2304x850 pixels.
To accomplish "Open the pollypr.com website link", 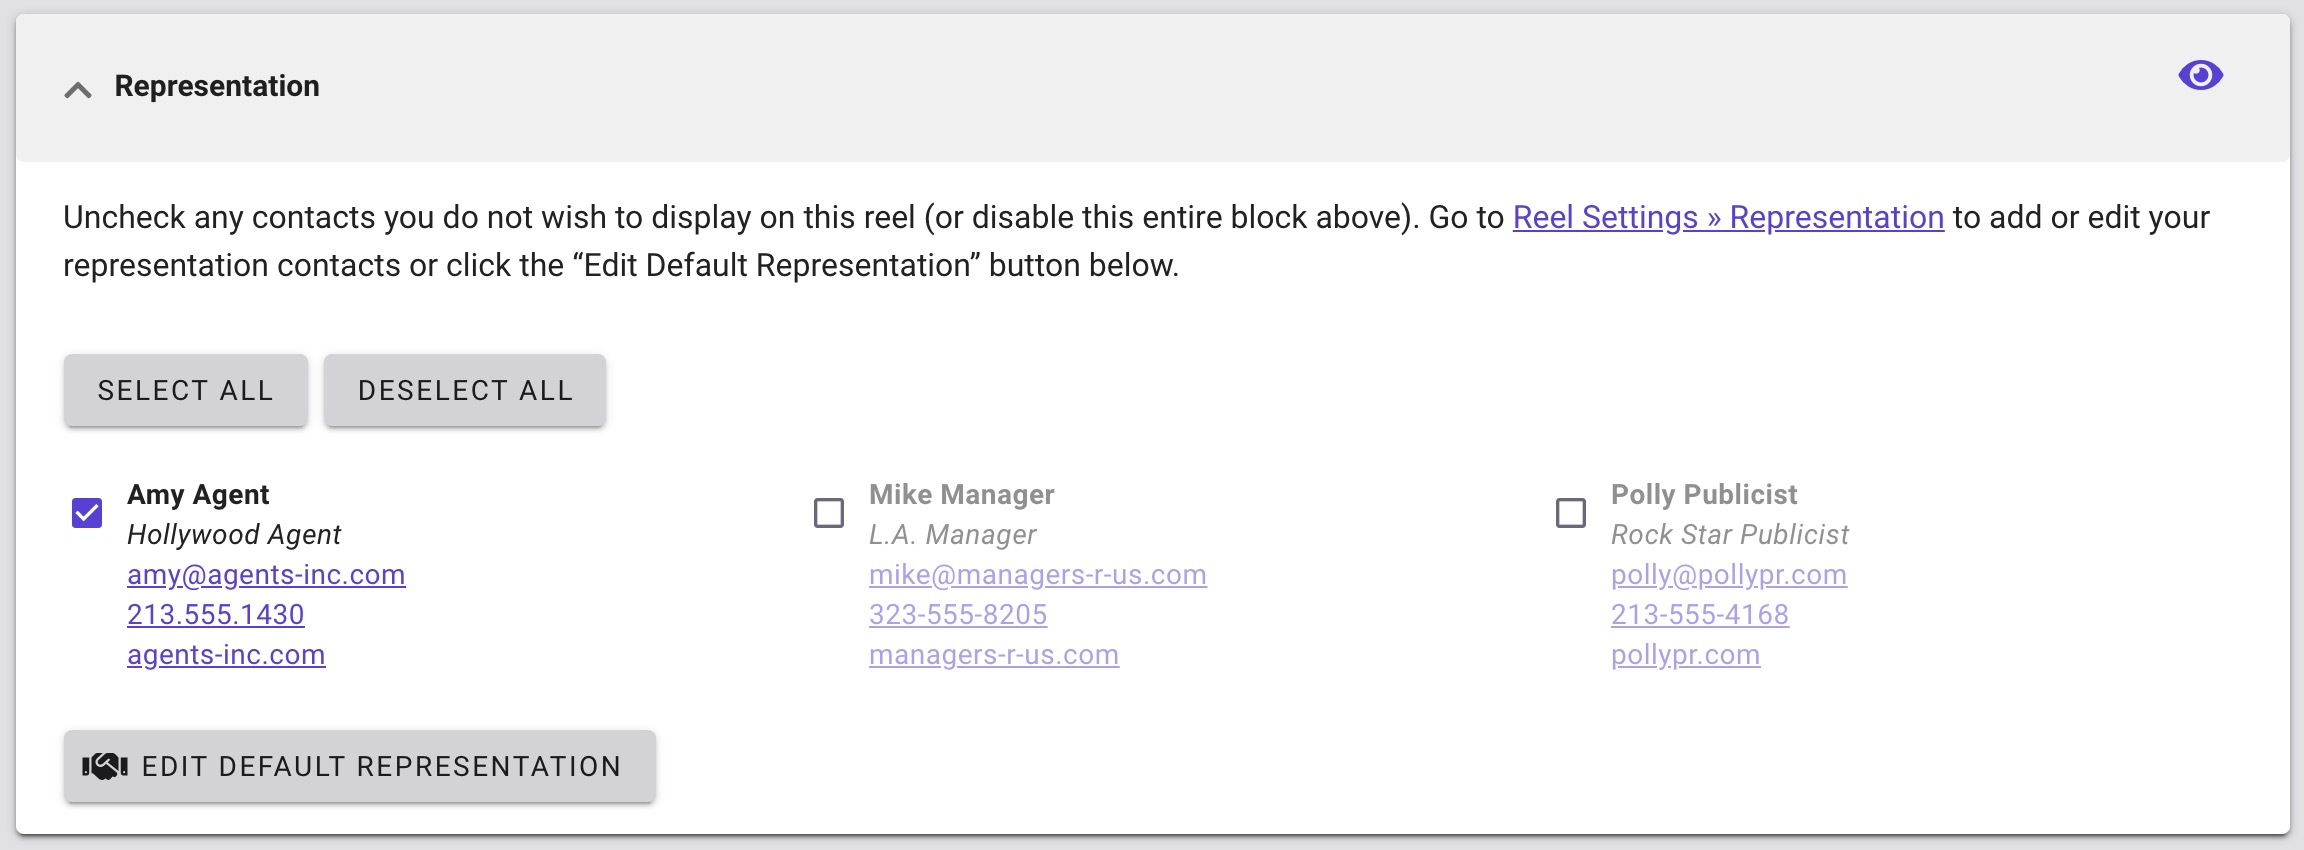I will (1686, 655).
